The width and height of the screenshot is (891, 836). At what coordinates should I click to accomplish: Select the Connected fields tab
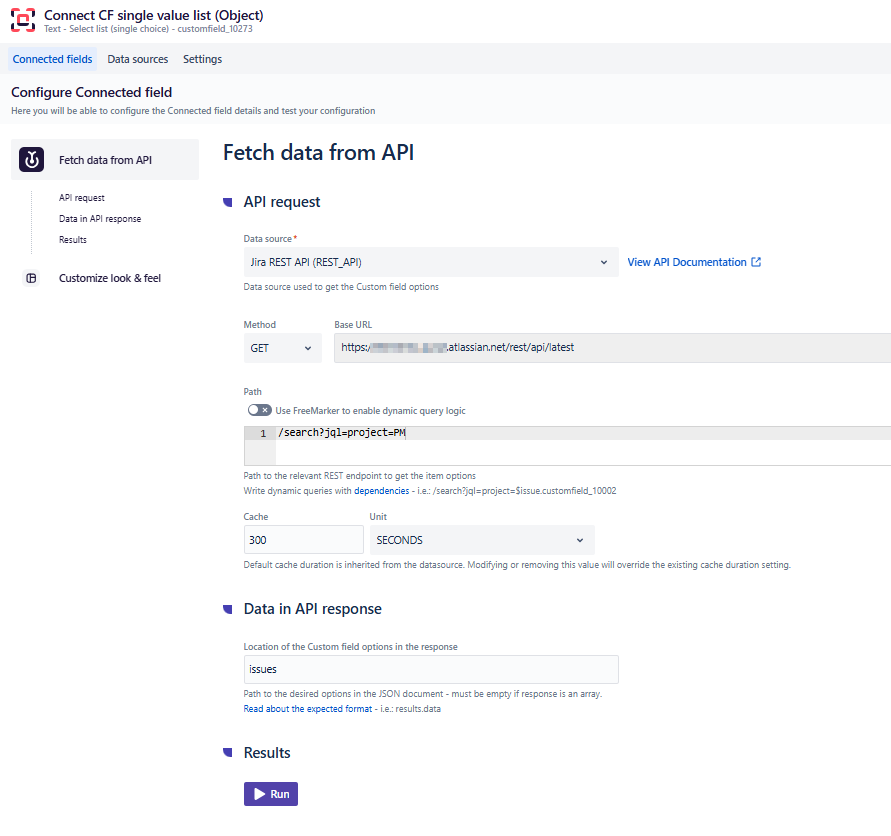(x=52, y=59)
